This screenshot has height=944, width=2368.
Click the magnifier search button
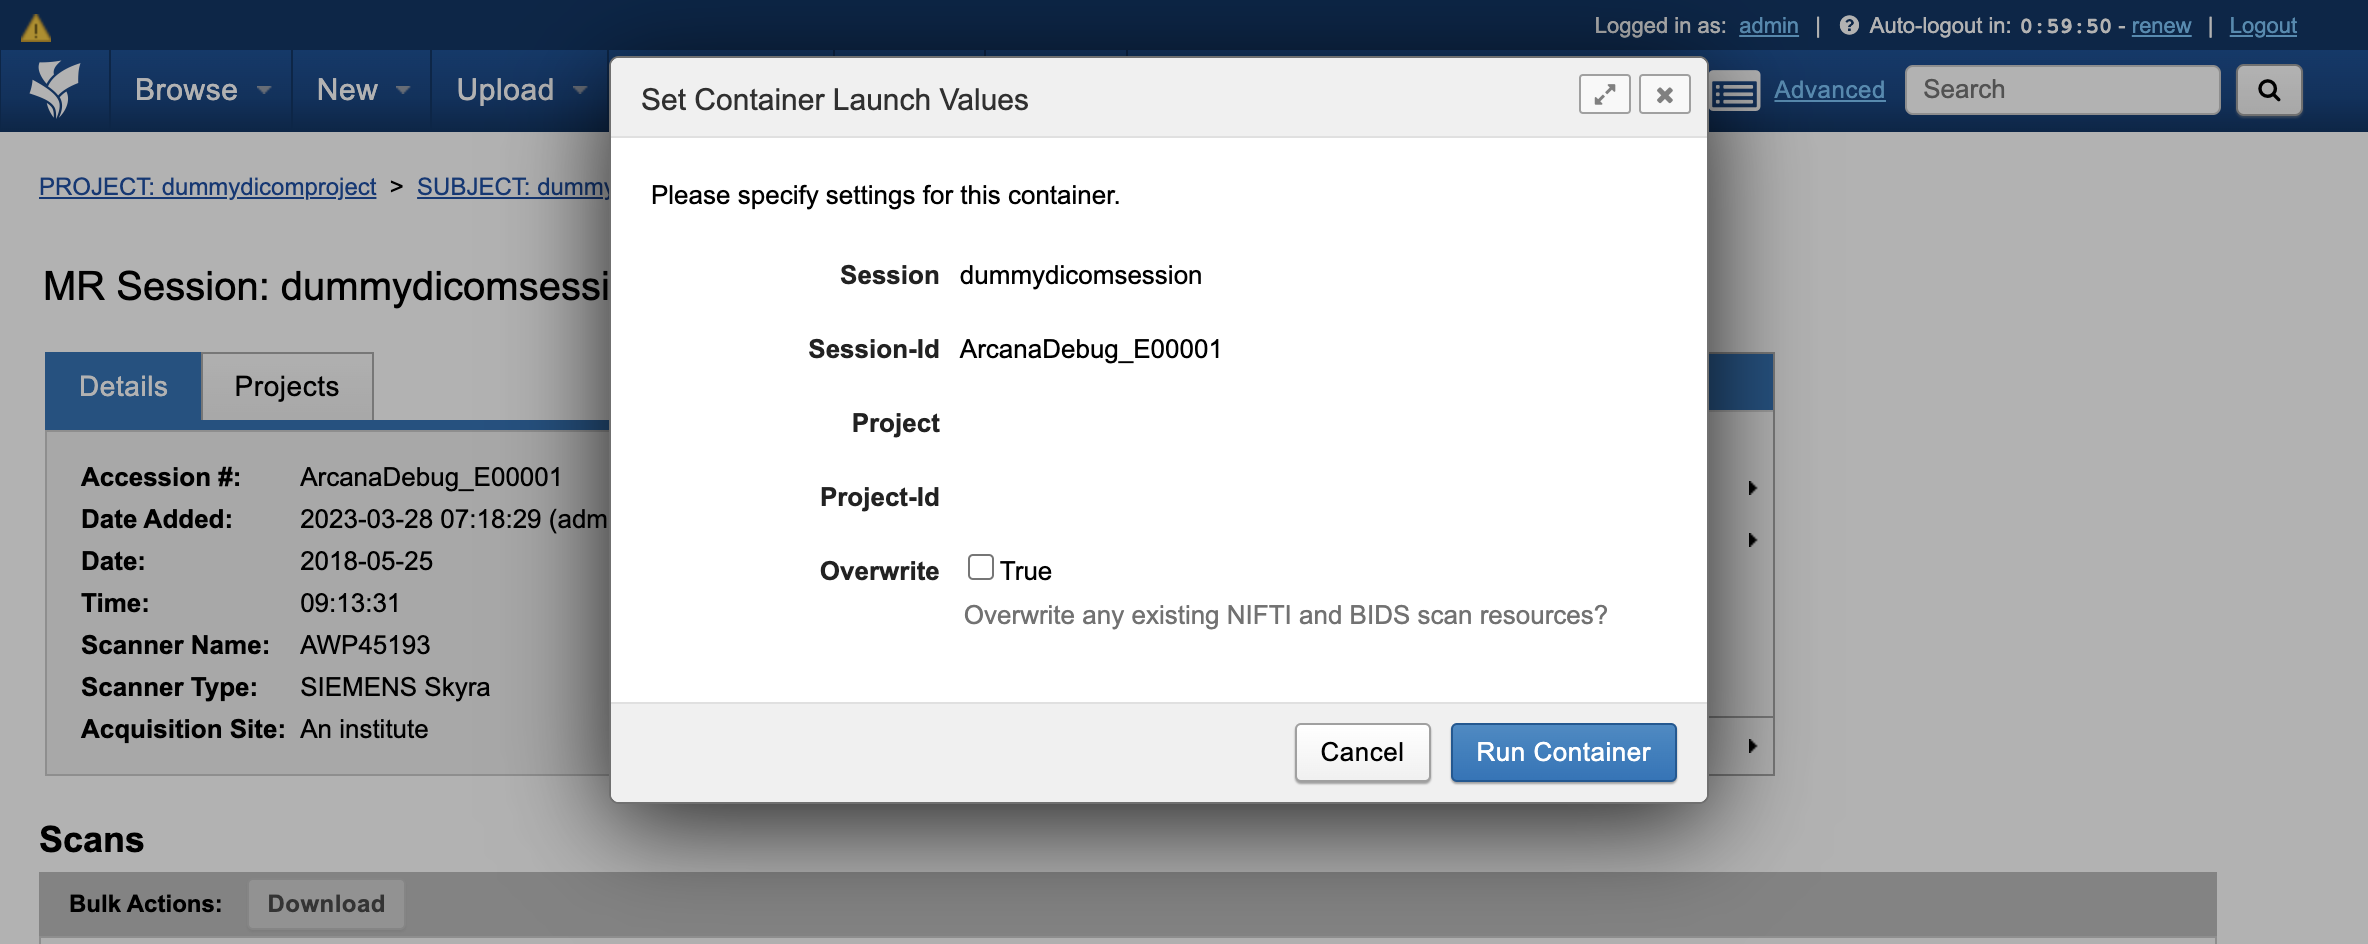pyautogui.click(x=2269, y=90)
